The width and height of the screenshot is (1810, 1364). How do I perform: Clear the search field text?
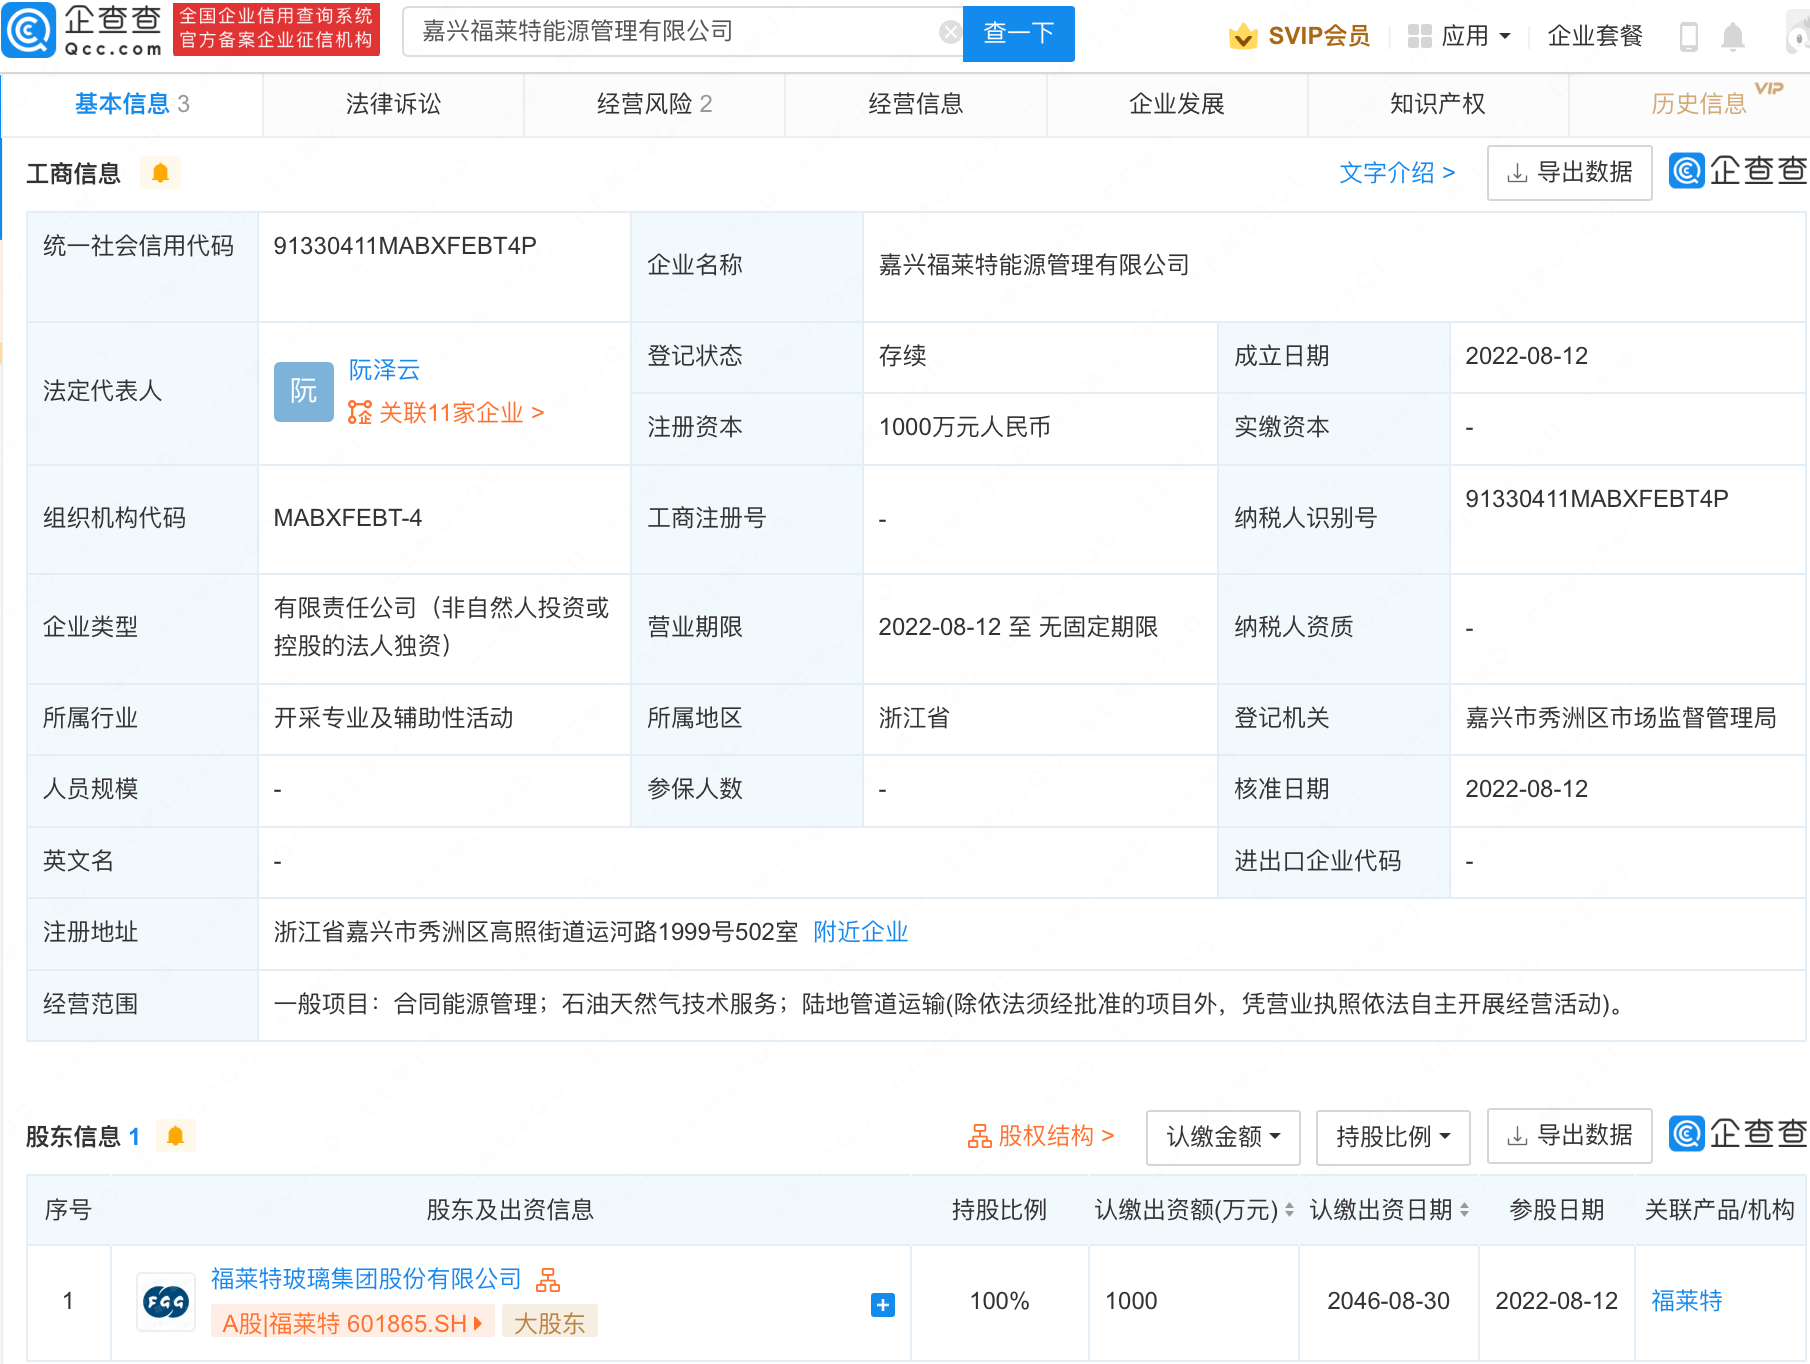point(950,32)
